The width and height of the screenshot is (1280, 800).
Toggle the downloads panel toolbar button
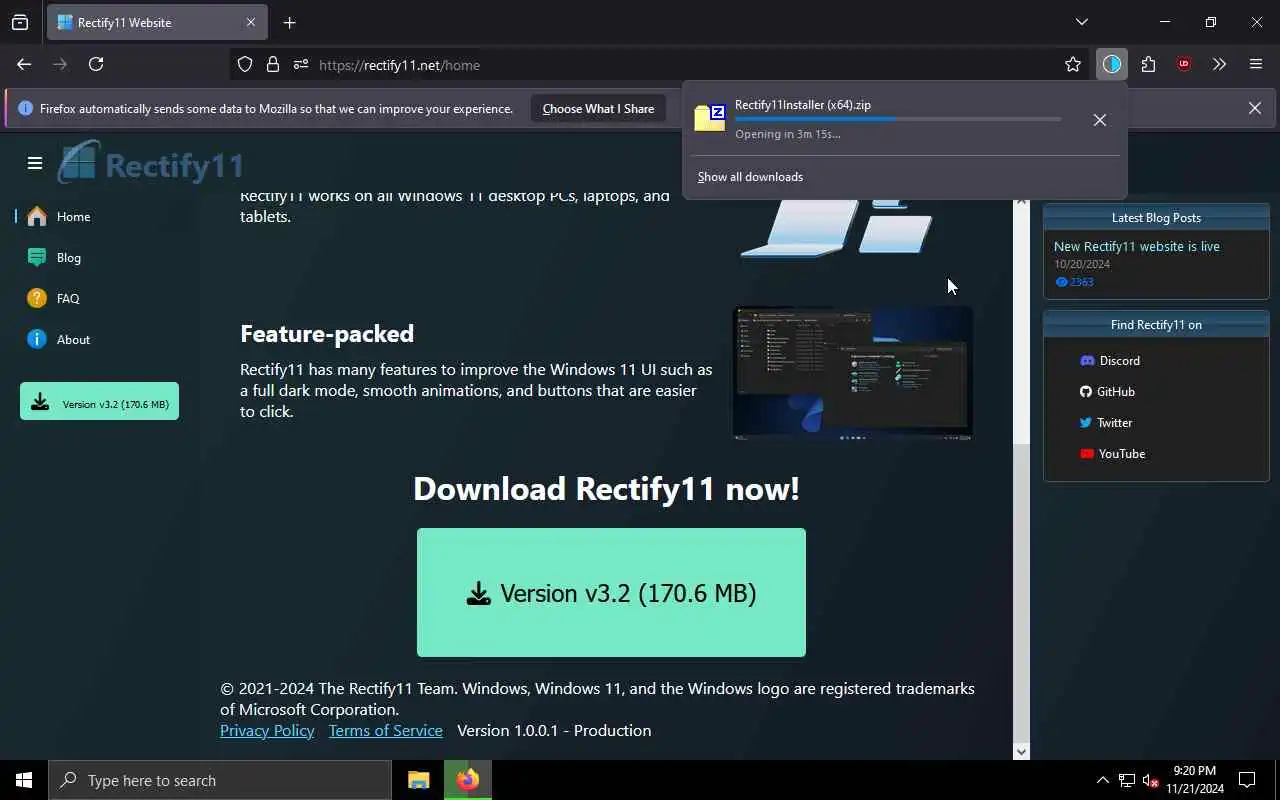coord(1112,64)
